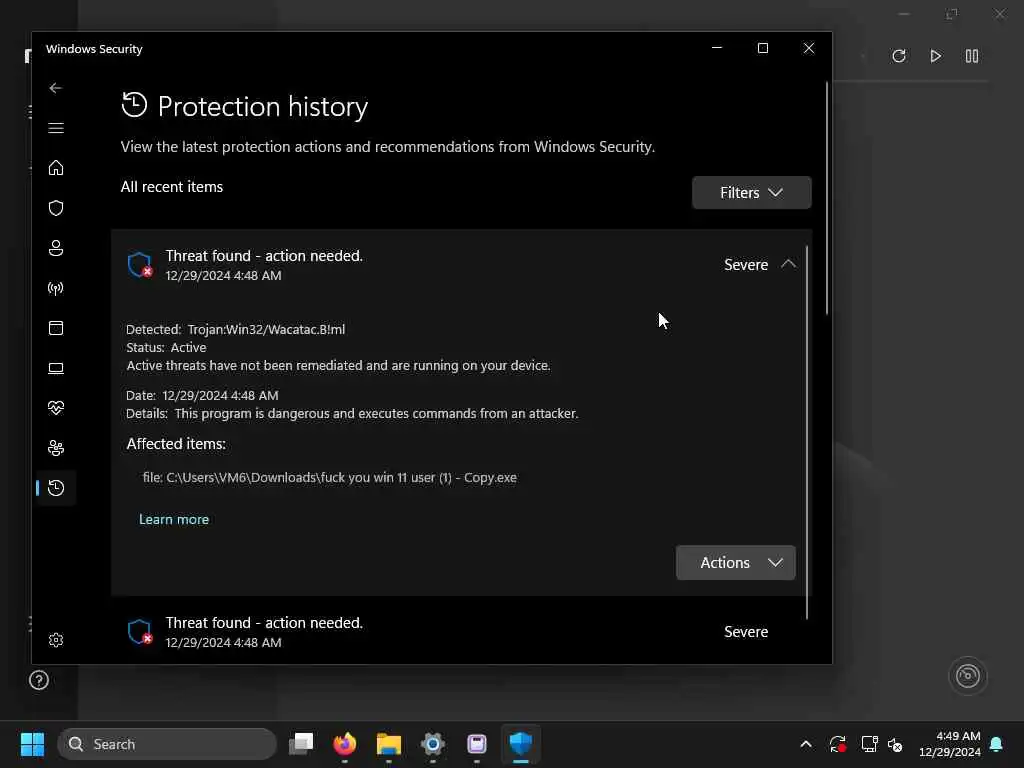Screen dimensions: 1024x768
Task: Open Settings gear app in taskbar
Action: (x=432, y=744)
